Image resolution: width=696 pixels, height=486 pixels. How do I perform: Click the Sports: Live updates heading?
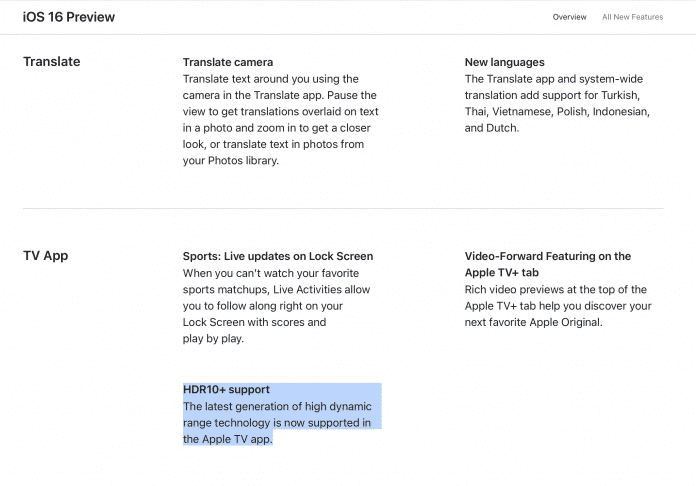(277, 256)
